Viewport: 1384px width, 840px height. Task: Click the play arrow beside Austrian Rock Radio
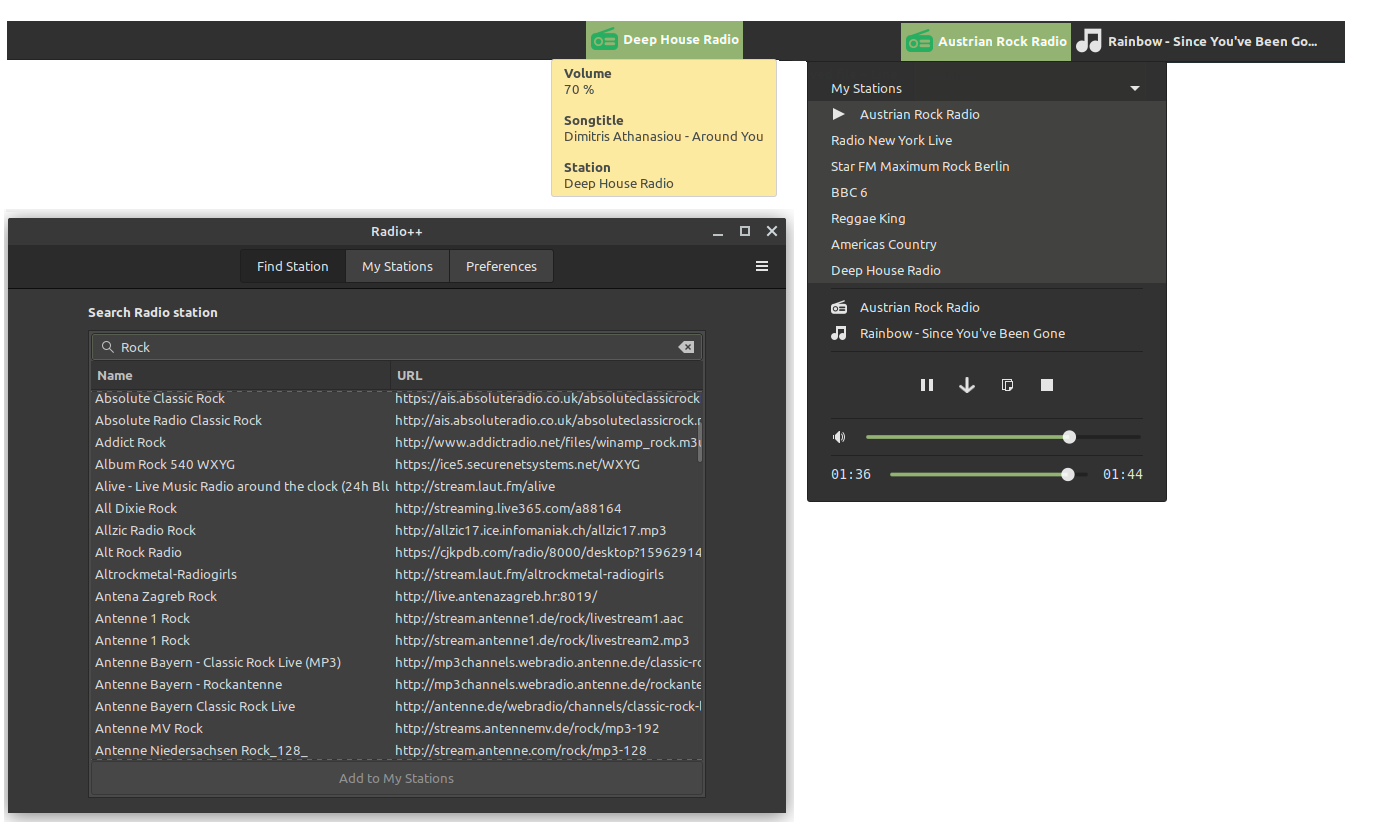839,114
